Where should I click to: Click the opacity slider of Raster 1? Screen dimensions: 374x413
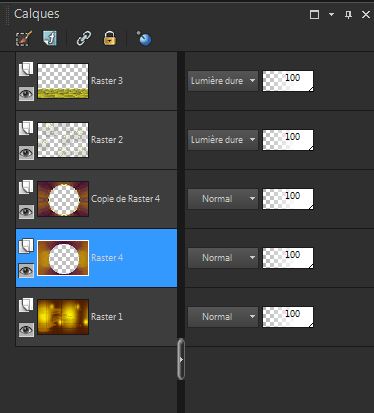click(288, 317)
